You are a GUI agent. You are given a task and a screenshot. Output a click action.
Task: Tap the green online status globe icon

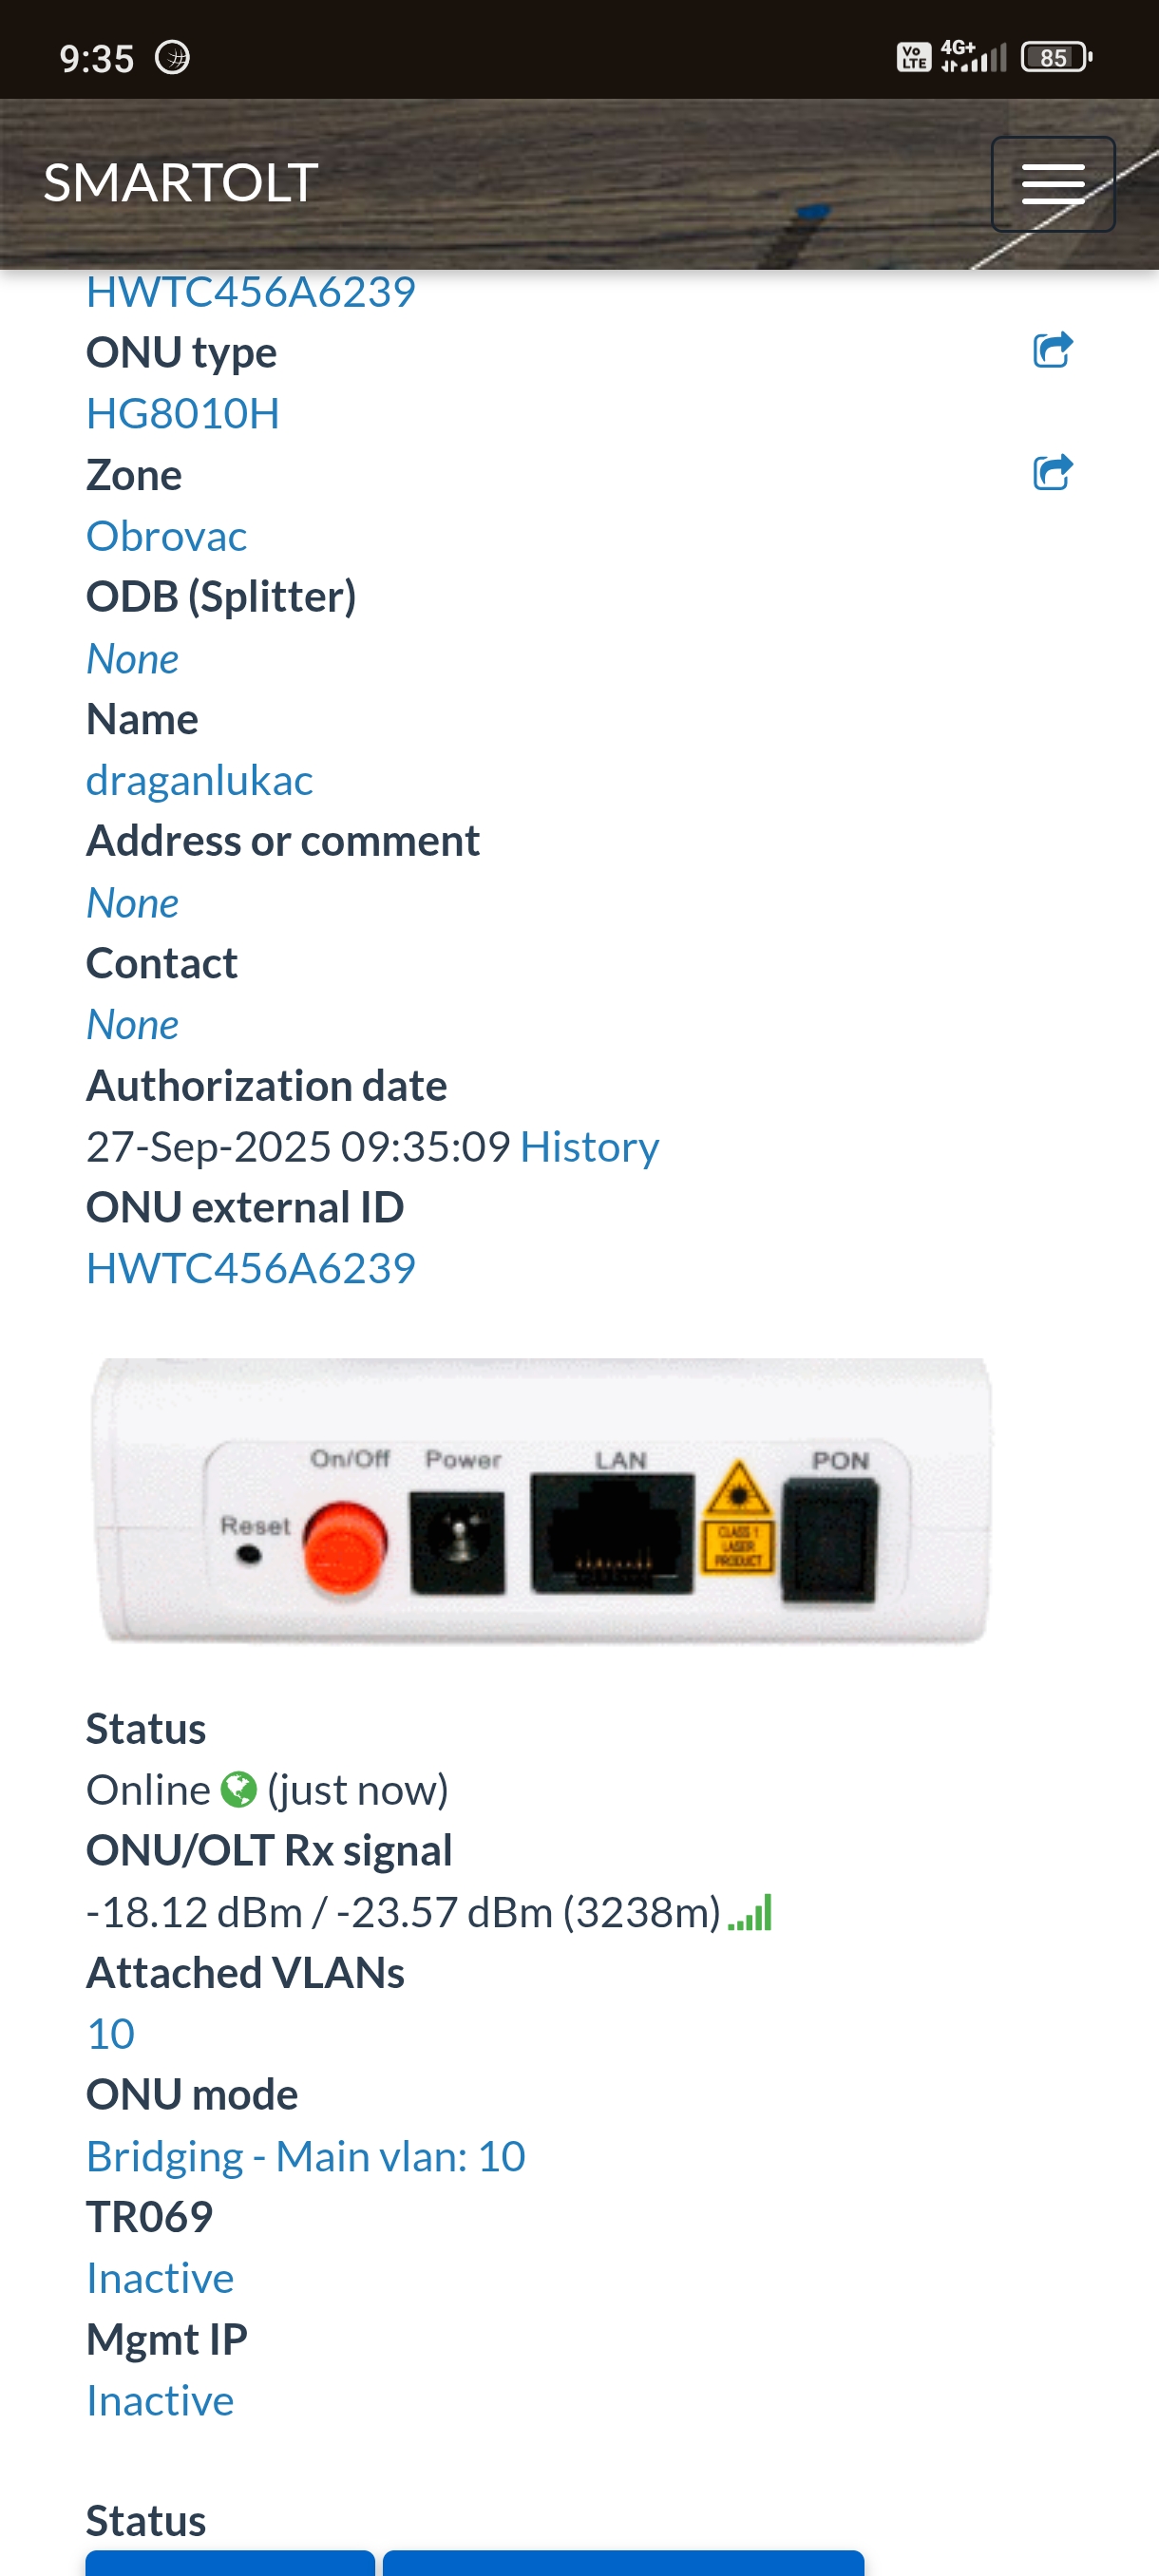pyautogui.click(x=239, y=1790)
